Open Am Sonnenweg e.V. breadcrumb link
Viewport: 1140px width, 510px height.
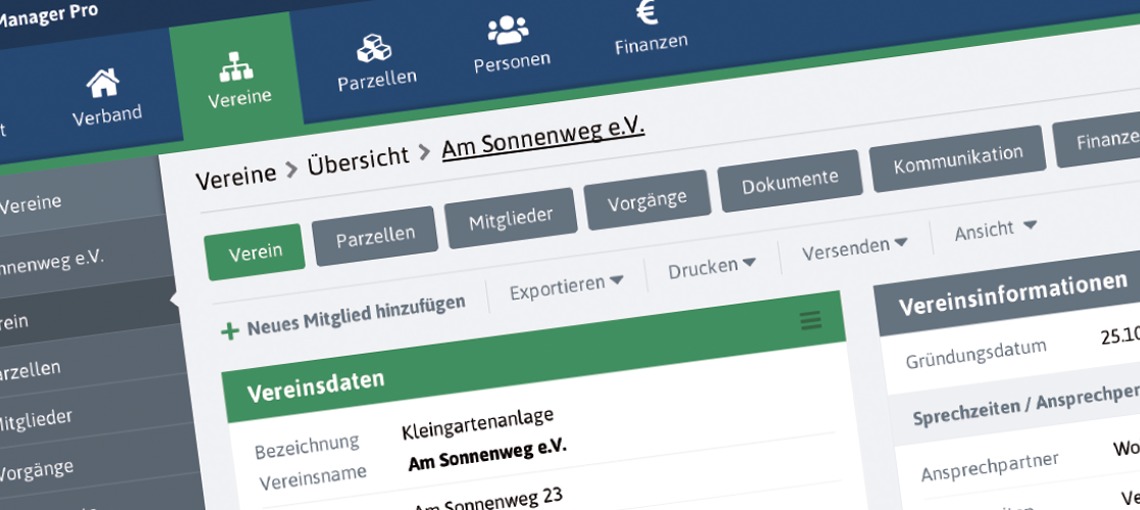click(543, 136)
